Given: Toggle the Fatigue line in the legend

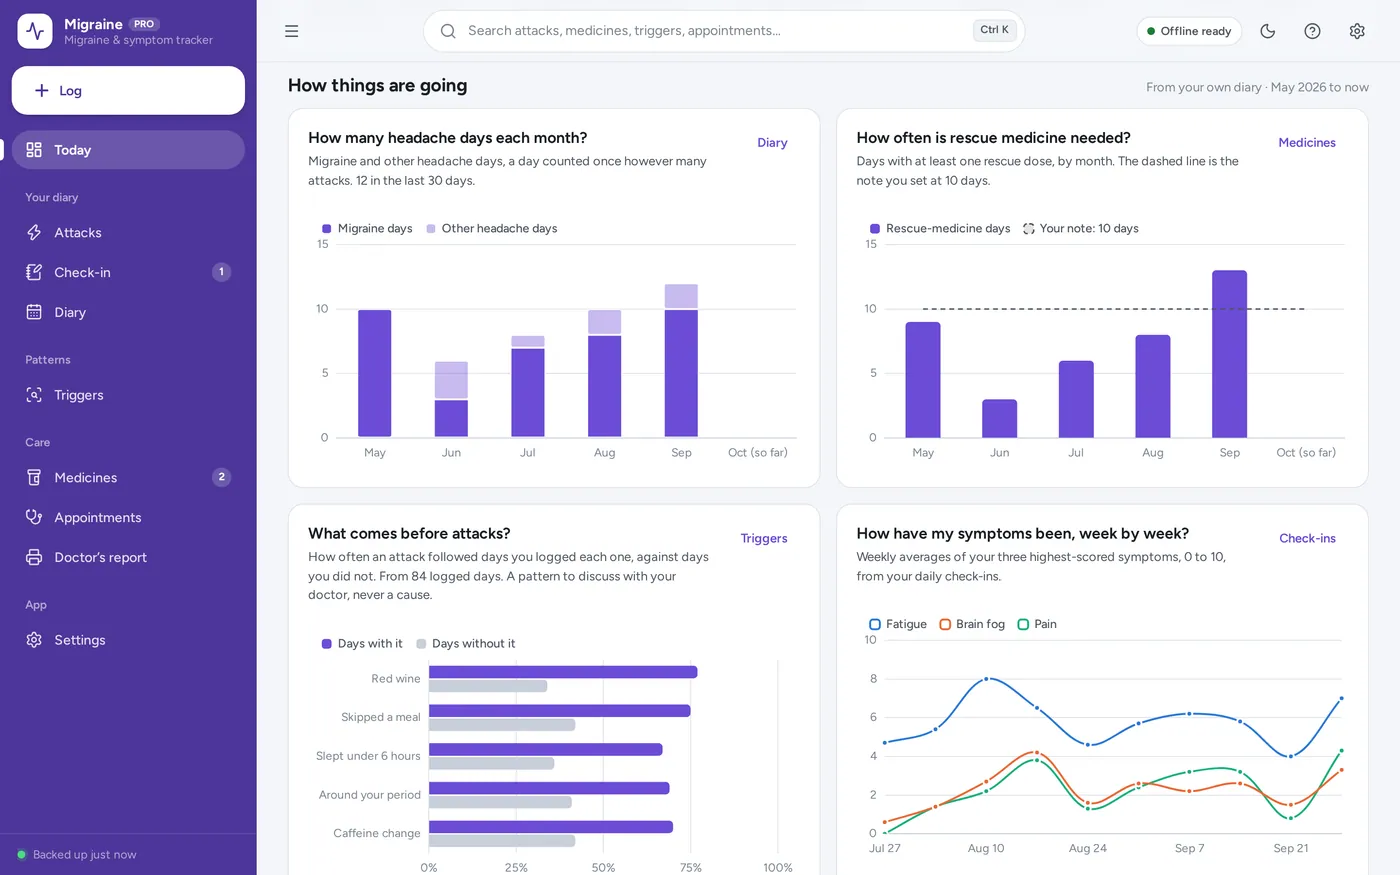Looking at the screenshot, I should 898,624.
